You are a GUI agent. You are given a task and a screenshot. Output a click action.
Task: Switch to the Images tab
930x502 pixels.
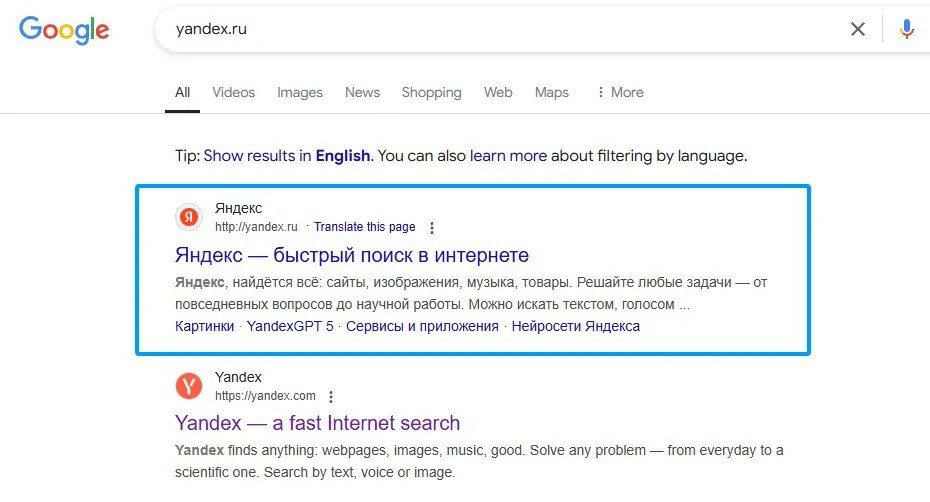coord(300,93)
